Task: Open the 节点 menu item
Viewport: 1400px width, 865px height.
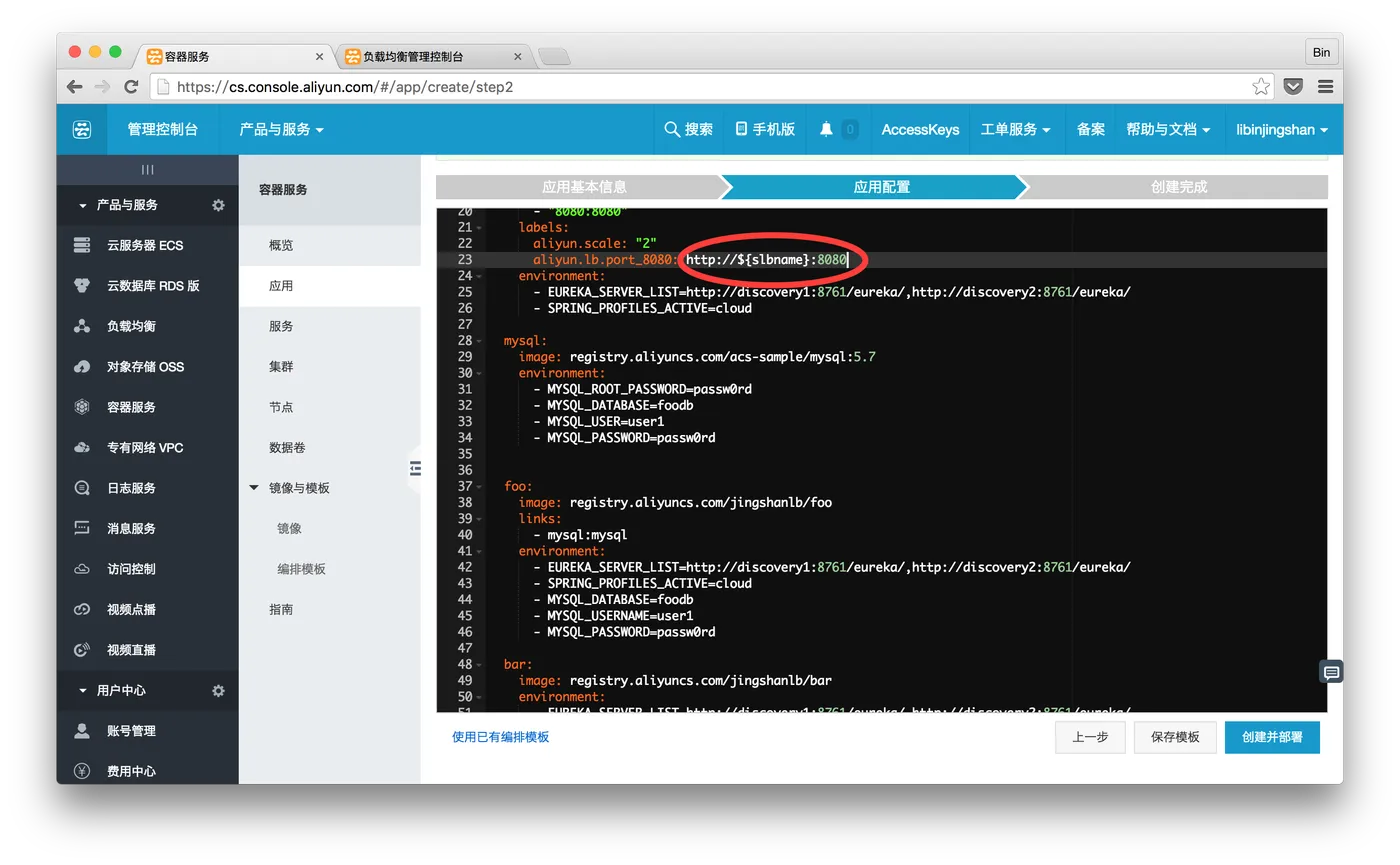Action: (330, 407)
